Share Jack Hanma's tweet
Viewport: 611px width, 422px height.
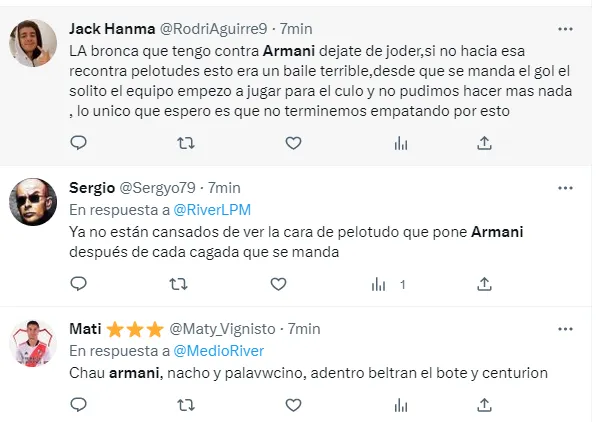(x=484, y=143)
